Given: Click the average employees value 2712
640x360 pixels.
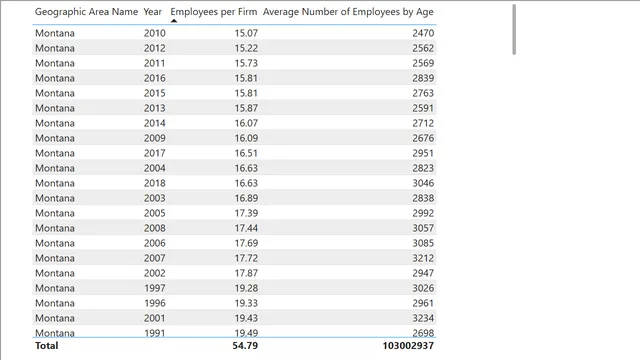Looking at the screenshot, I should coord(423,123).
